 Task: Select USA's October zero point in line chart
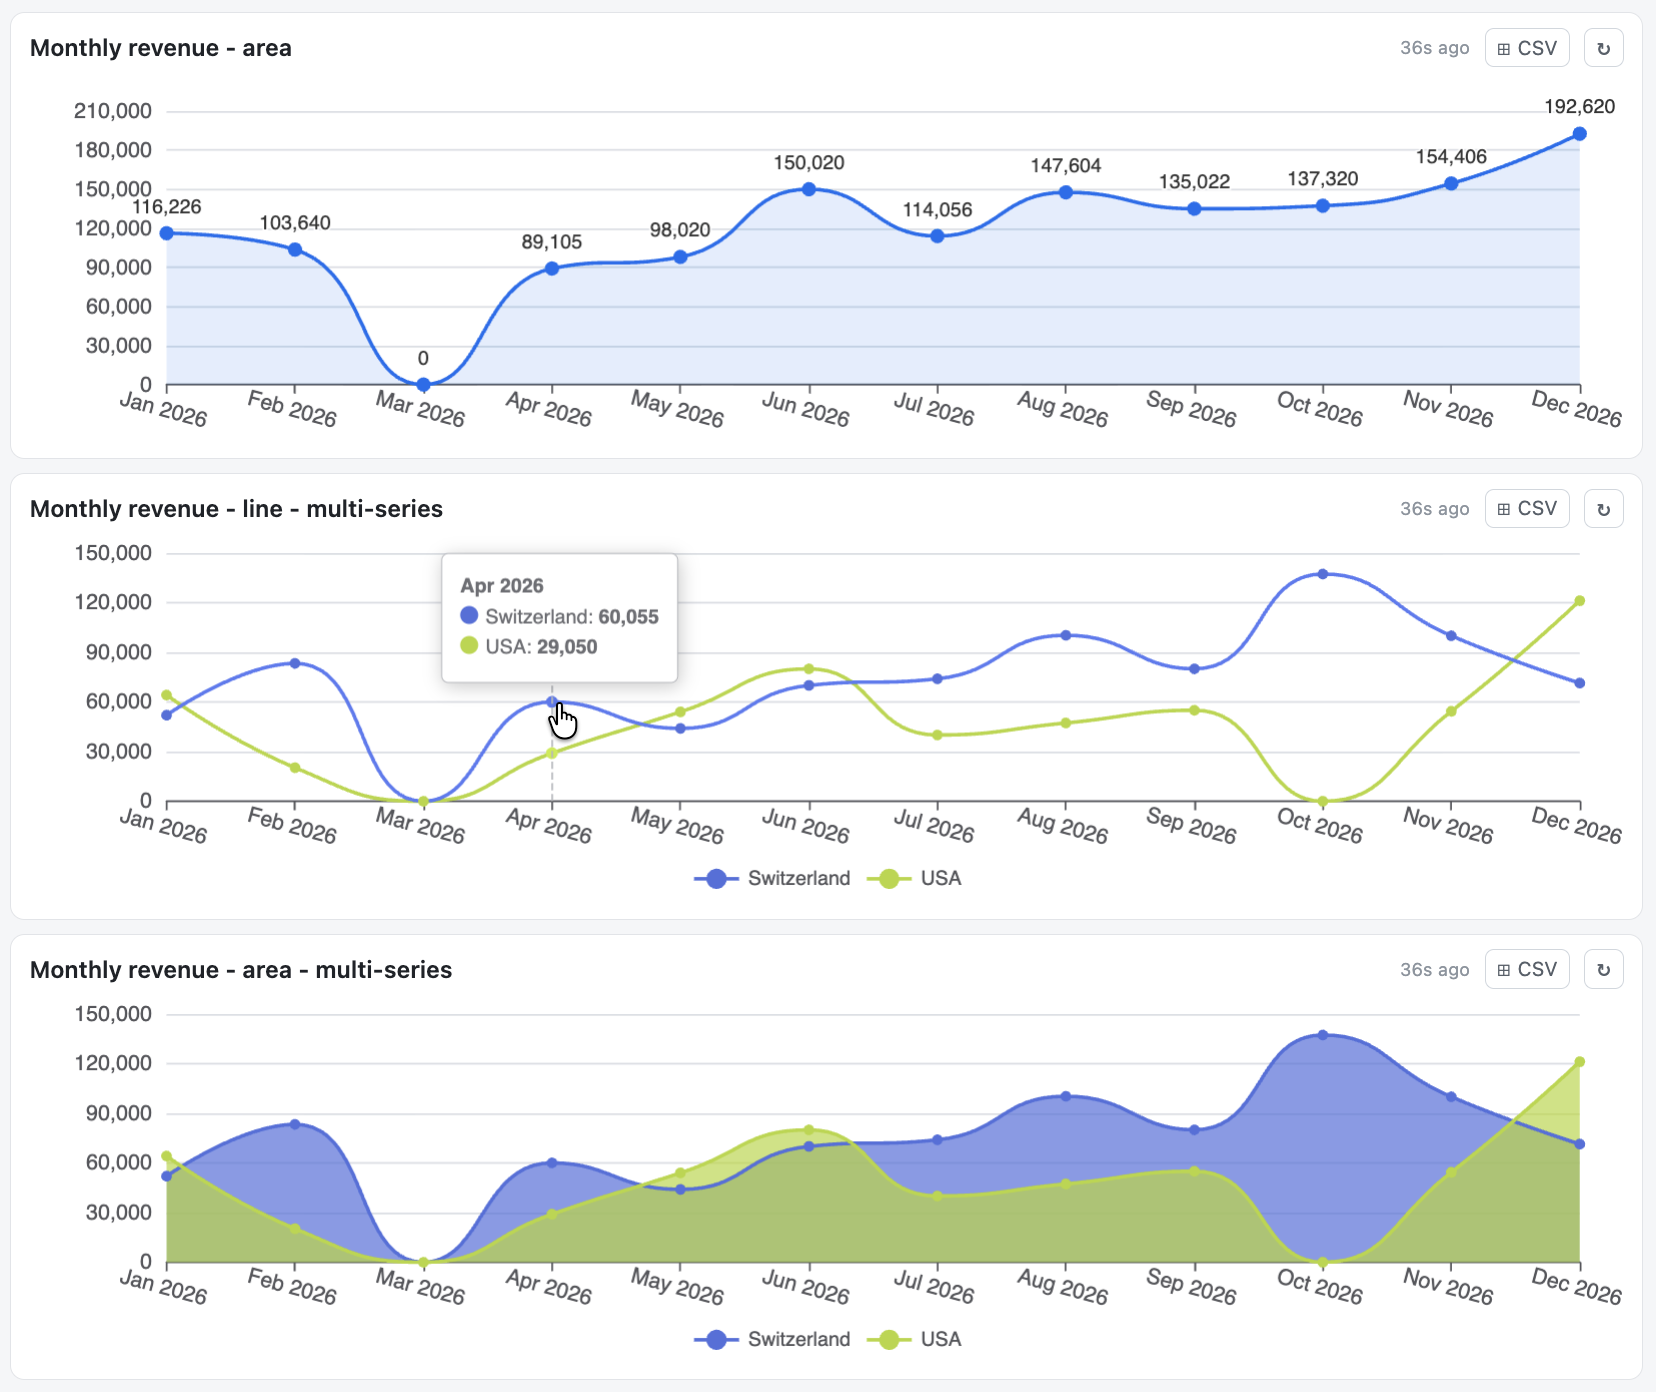coord(1322,801)
